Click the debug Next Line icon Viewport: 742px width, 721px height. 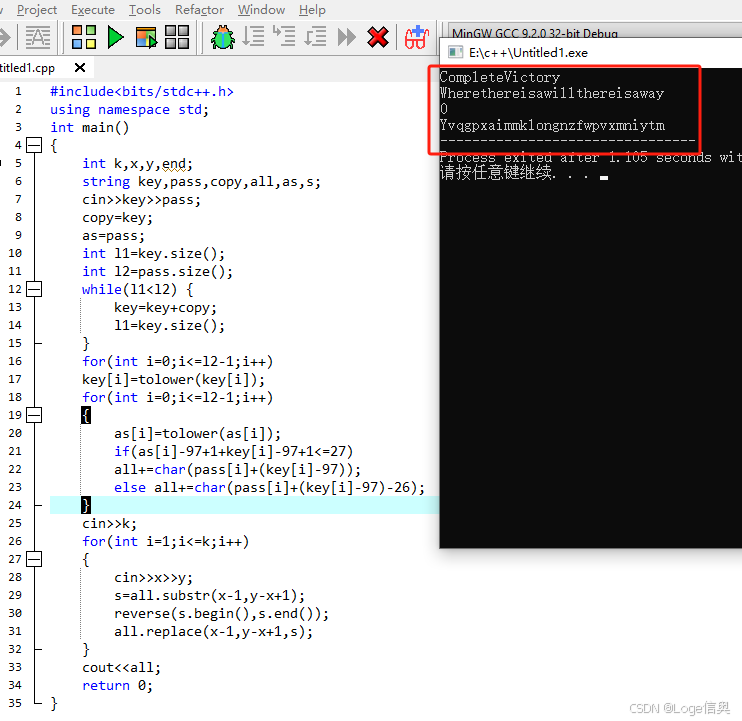point(254,37)
